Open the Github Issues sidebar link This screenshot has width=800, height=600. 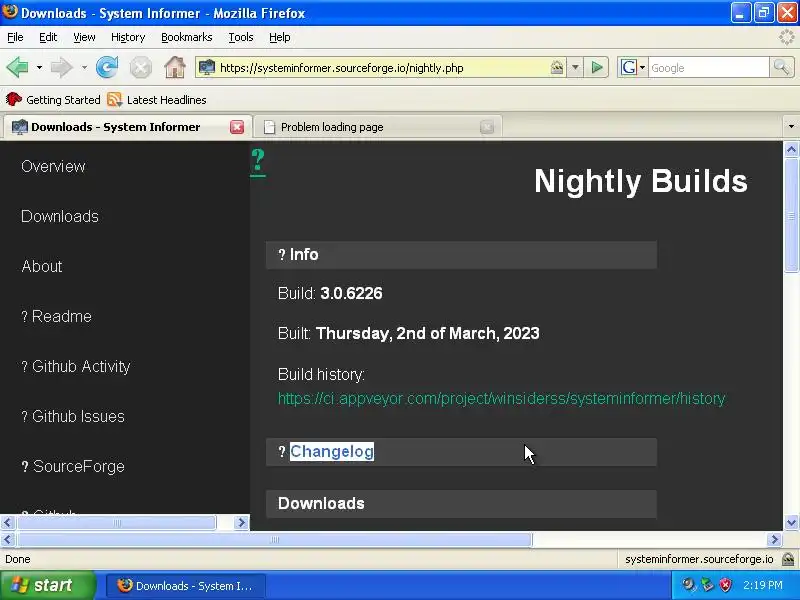73,416
